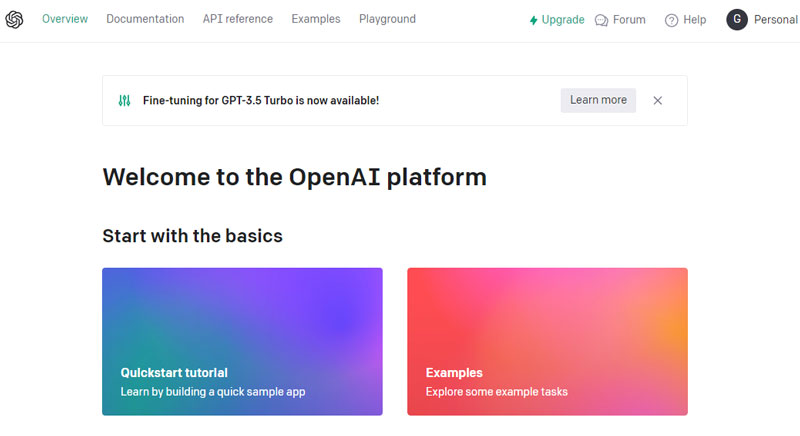
Task: Open the Overview tab
Action: tap(65, 19)
